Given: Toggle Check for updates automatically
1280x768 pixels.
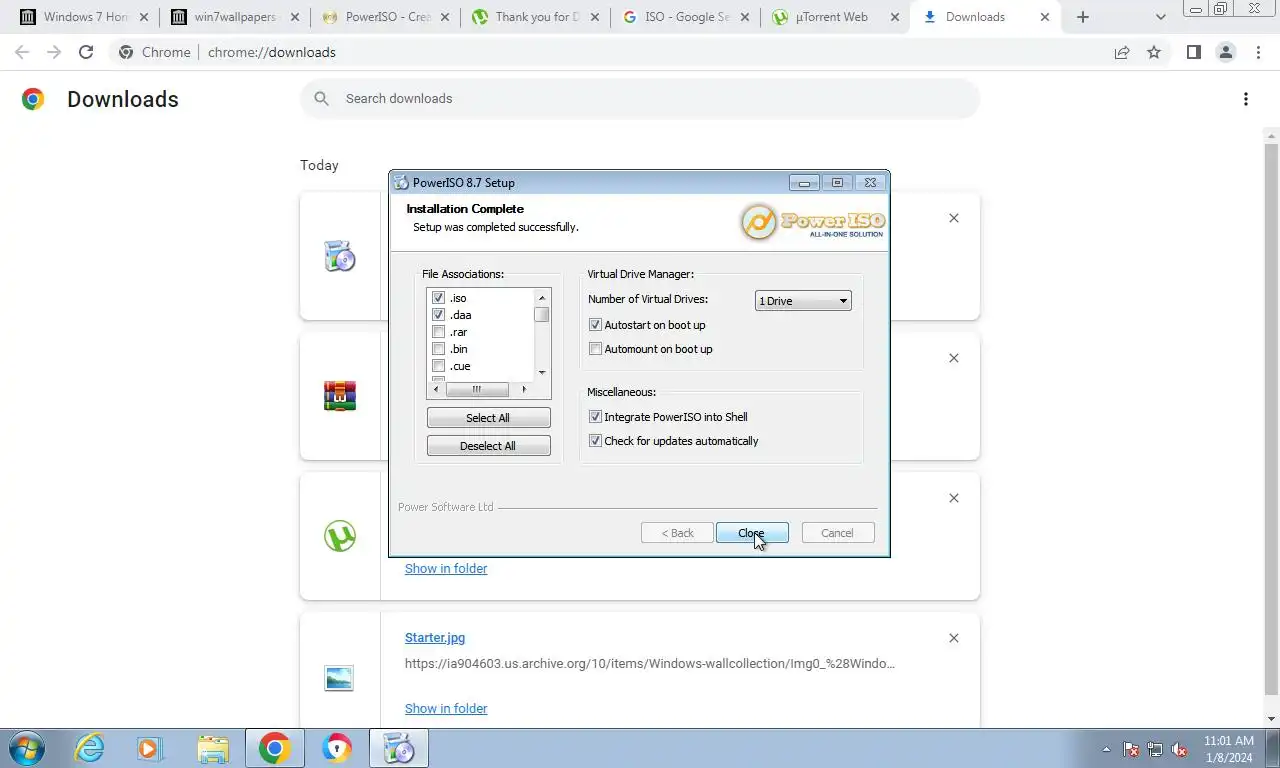Looking at the screenshot, I should tap(596, 441).
